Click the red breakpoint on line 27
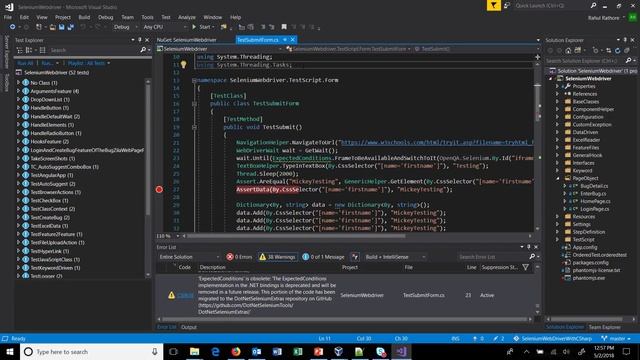This screenshot has height=360, width=640. pyautogui.click(x=159, y=189)
